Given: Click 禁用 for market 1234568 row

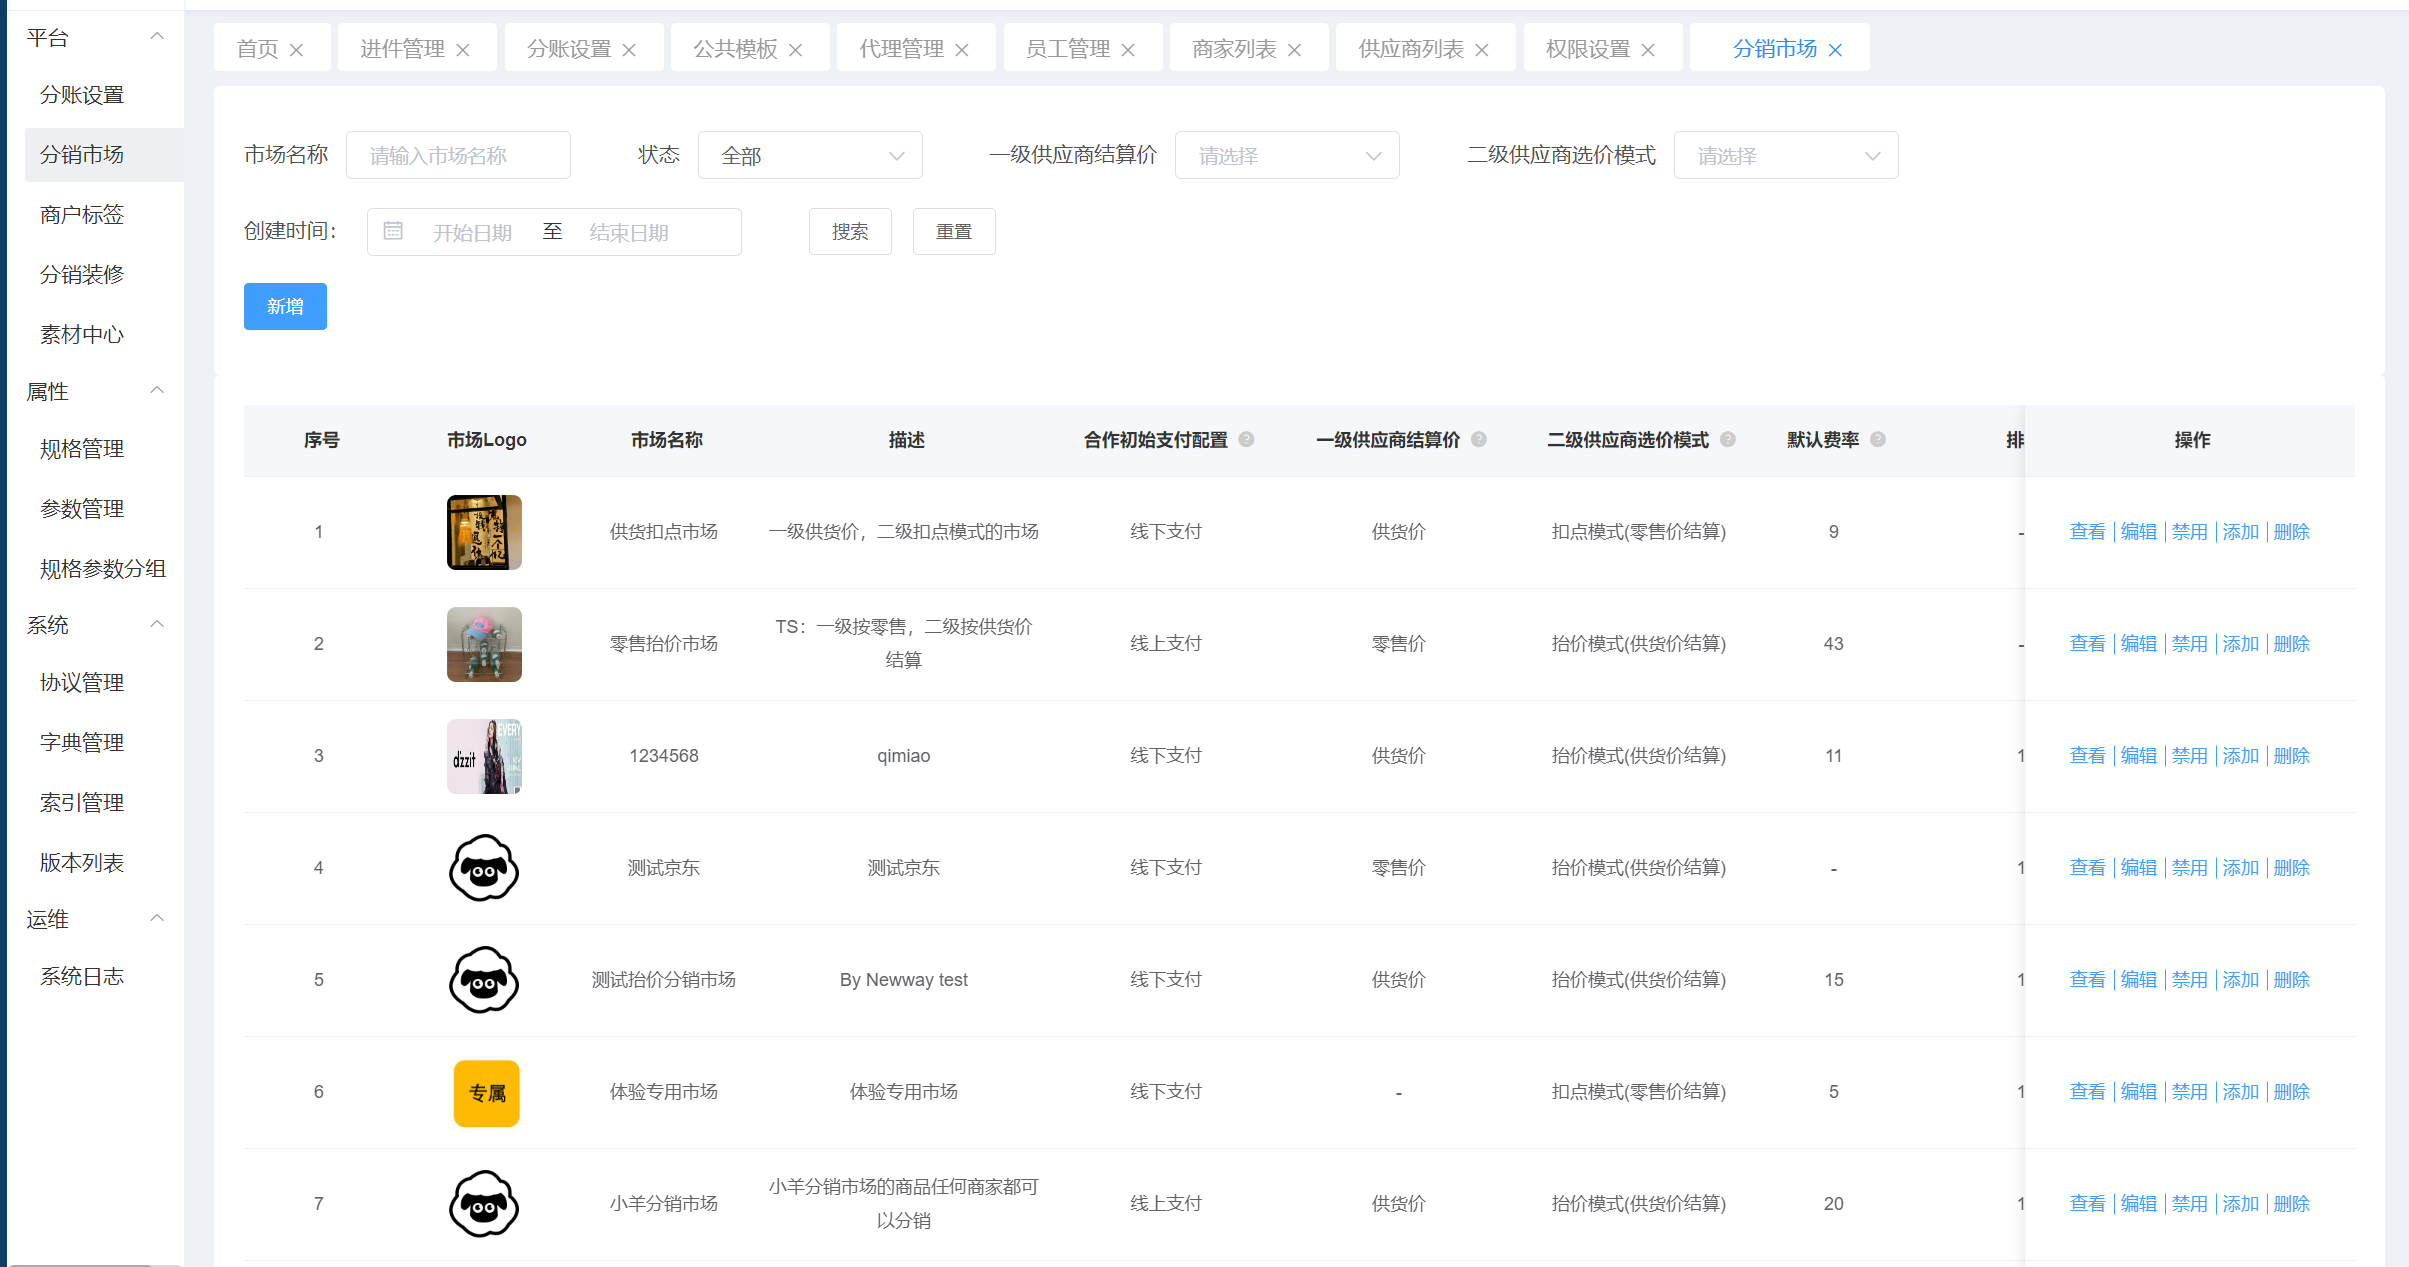Looking at the screenshot, I should tap(2190, 756).
